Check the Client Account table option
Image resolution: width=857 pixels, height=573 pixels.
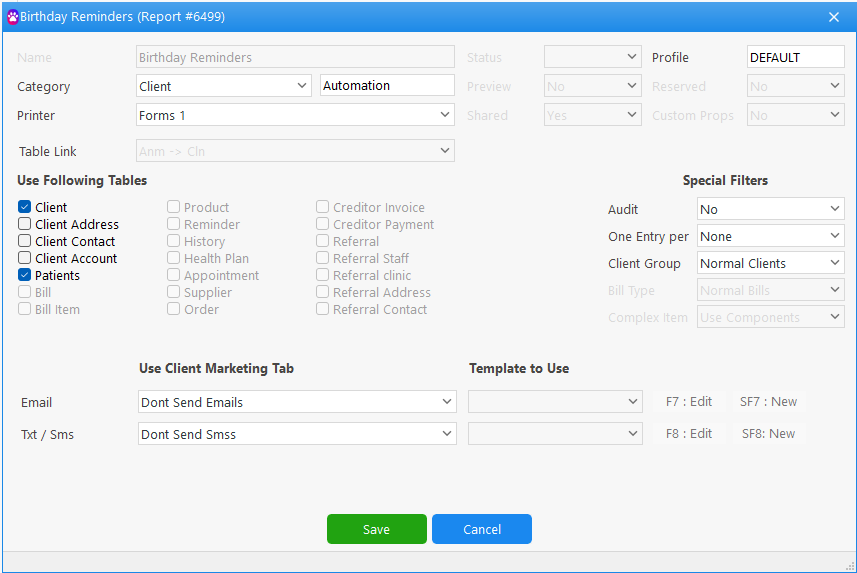[x=25, y=258]
